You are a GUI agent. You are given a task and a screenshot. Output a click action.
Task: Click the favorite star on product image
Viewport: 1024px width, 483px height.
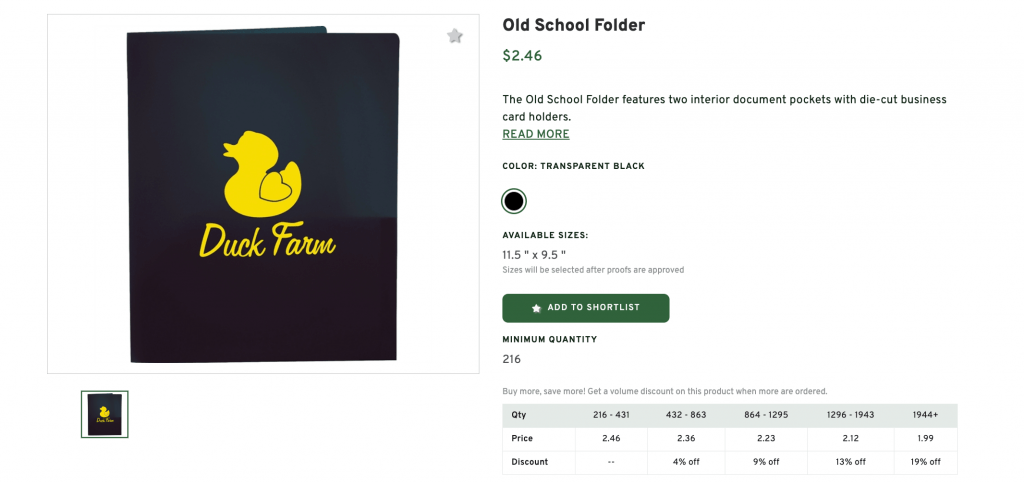pyautogui.click(x=455, y=36)
